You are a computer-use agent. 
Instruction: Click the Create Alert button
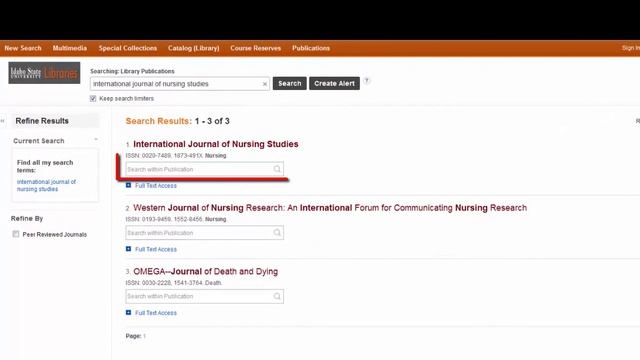pos(334,83)
